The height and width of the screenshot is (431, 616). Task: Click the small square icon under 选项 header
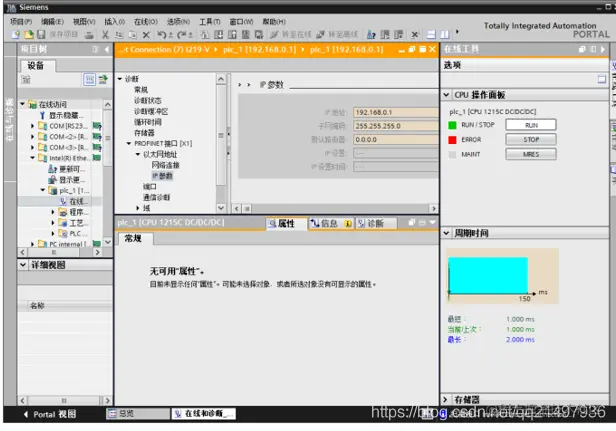click(601, 79)
